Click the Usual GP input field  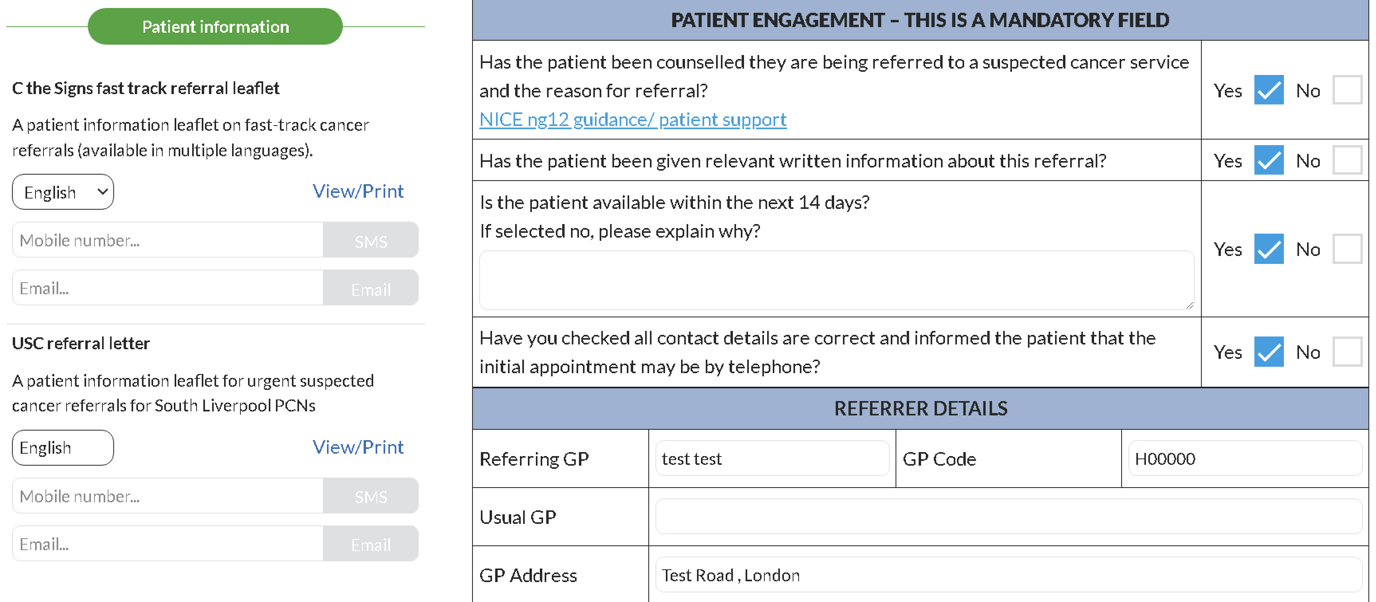1007,517
